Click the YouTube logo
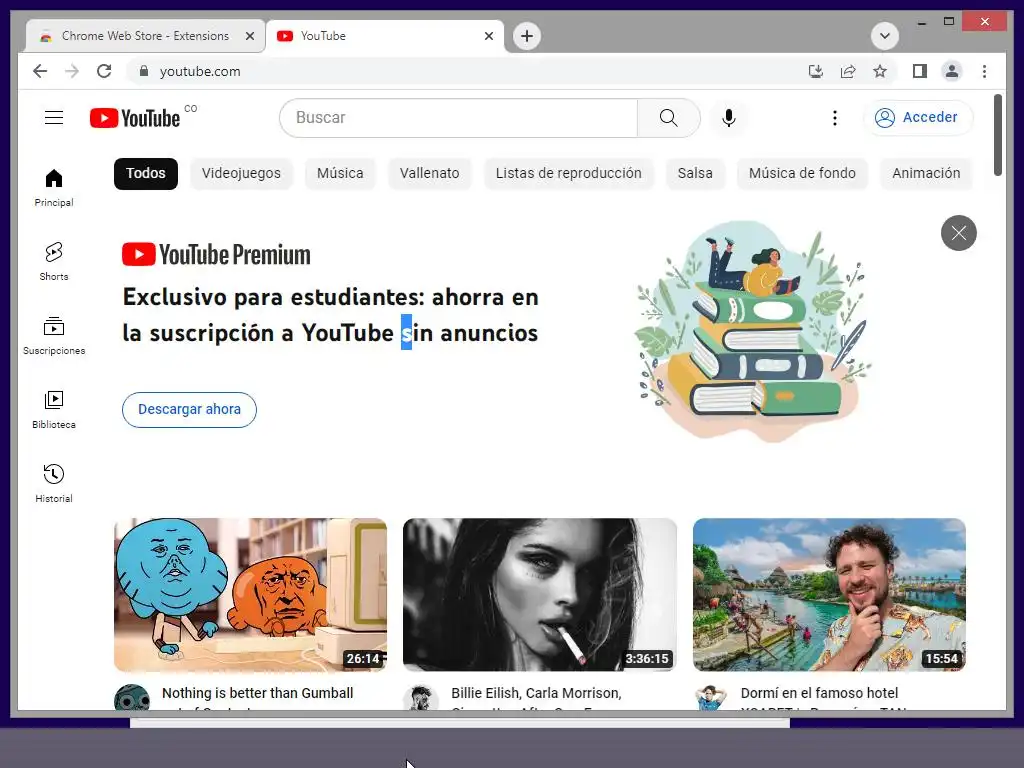The height and width of the screenshot is (768, 1024). point(135,118)
